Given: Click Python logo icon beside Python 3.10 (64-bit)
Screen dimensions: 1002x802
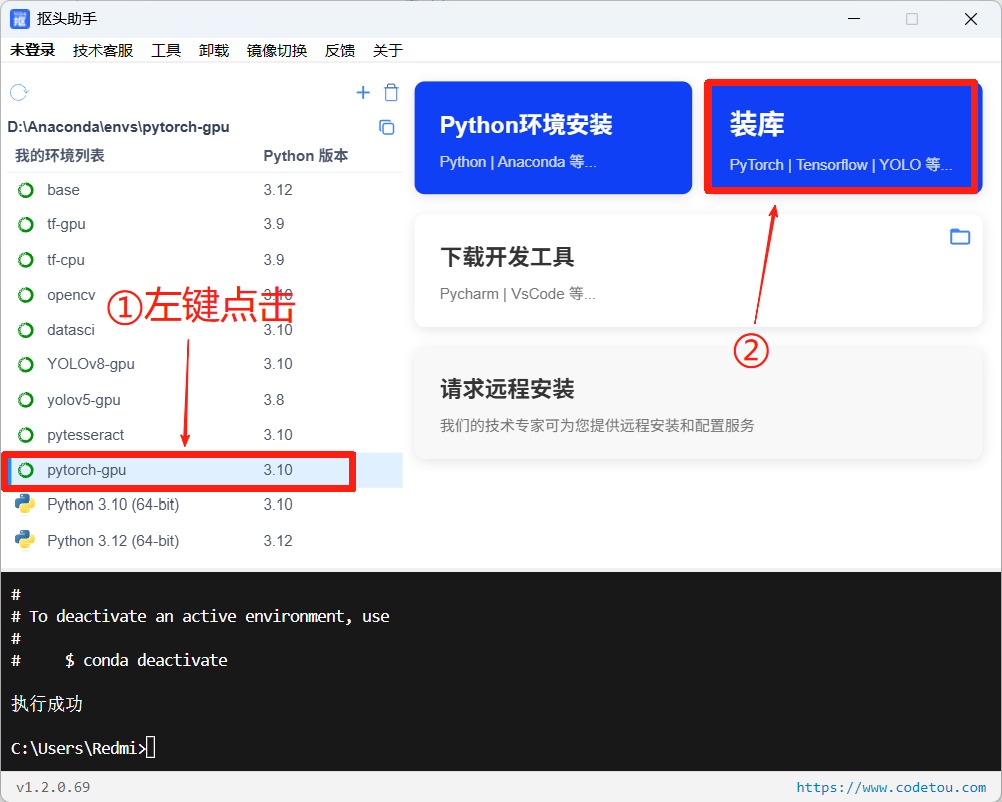Looking at the screenshot, I should coord(25,504).
